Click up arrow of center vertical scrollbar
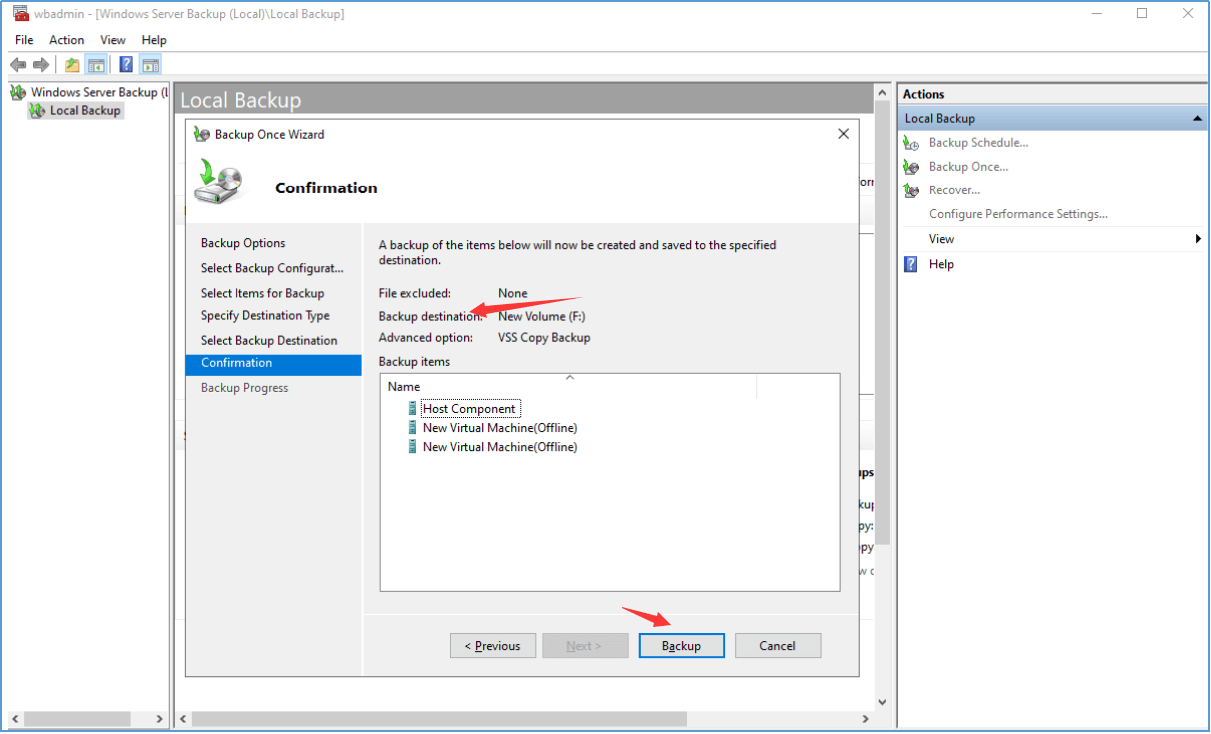1211x734 pixels. click(882, 93)
